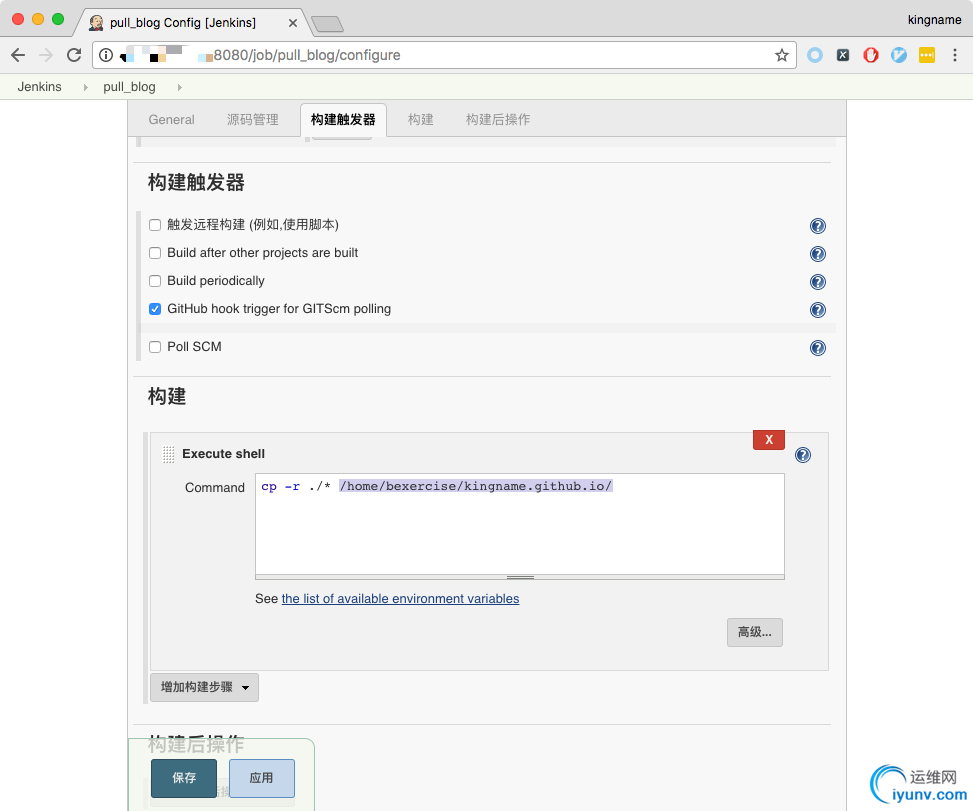Screen dimensions: 973x811
Task: Go to pull_blog breadcrumb link
Action: coord(129,87)
